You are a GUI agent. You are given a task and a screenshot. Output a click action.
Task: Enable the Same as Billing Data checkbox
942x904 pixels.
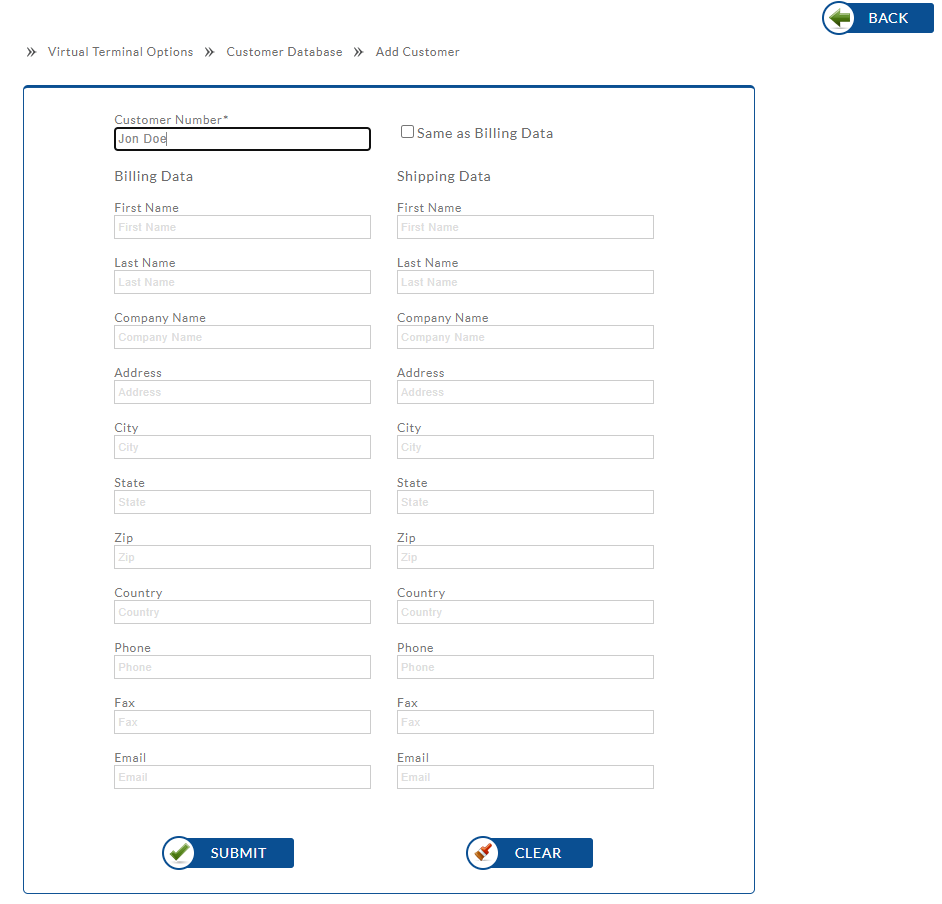407,132
